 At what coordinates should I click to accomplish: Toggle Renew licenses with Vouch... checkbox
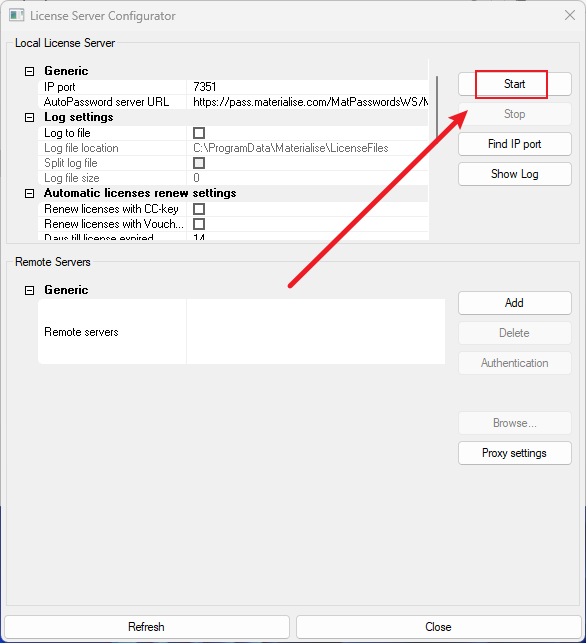tap(199, 224)
